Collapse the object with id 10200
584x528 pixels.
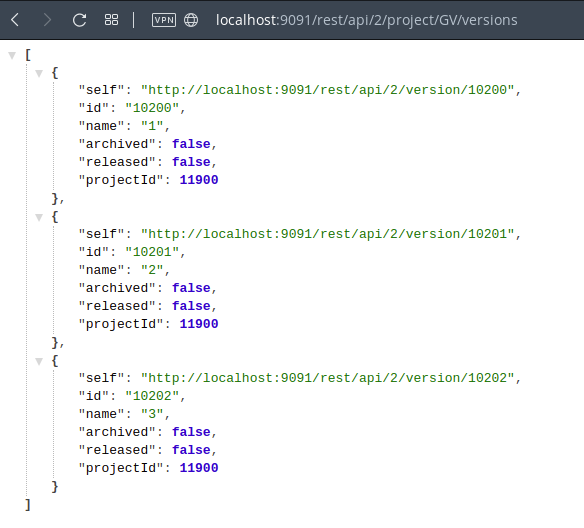coord(39,73)
